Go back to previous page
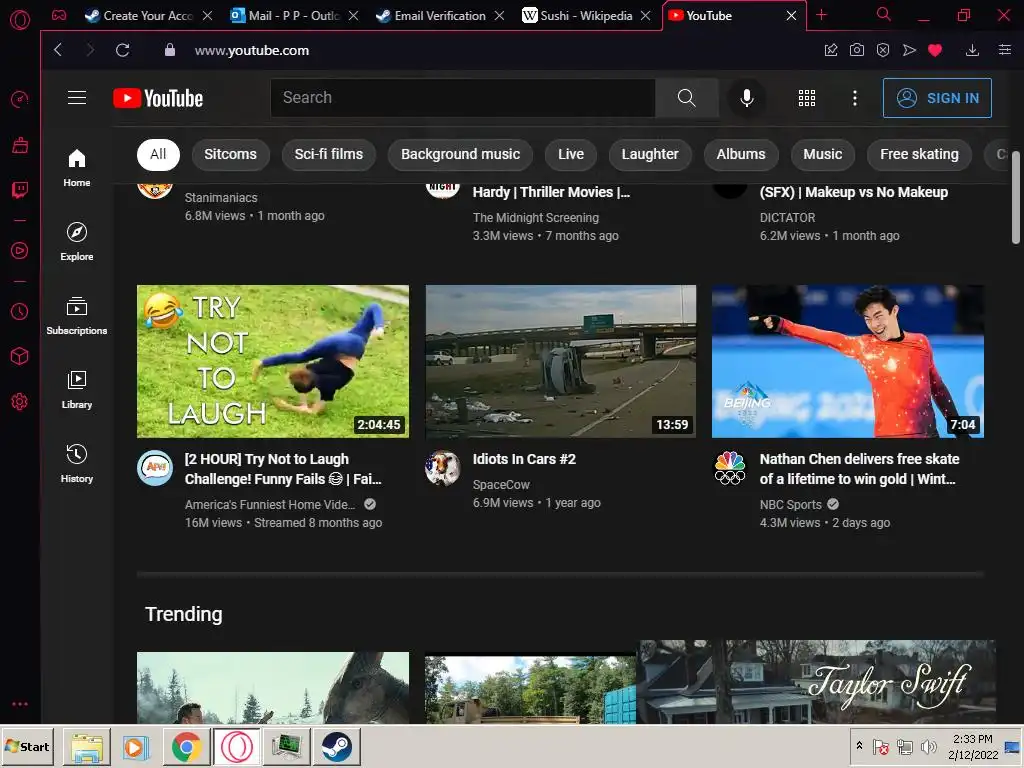The width and height of the screenshot is (1024, 768). [58, 50]
